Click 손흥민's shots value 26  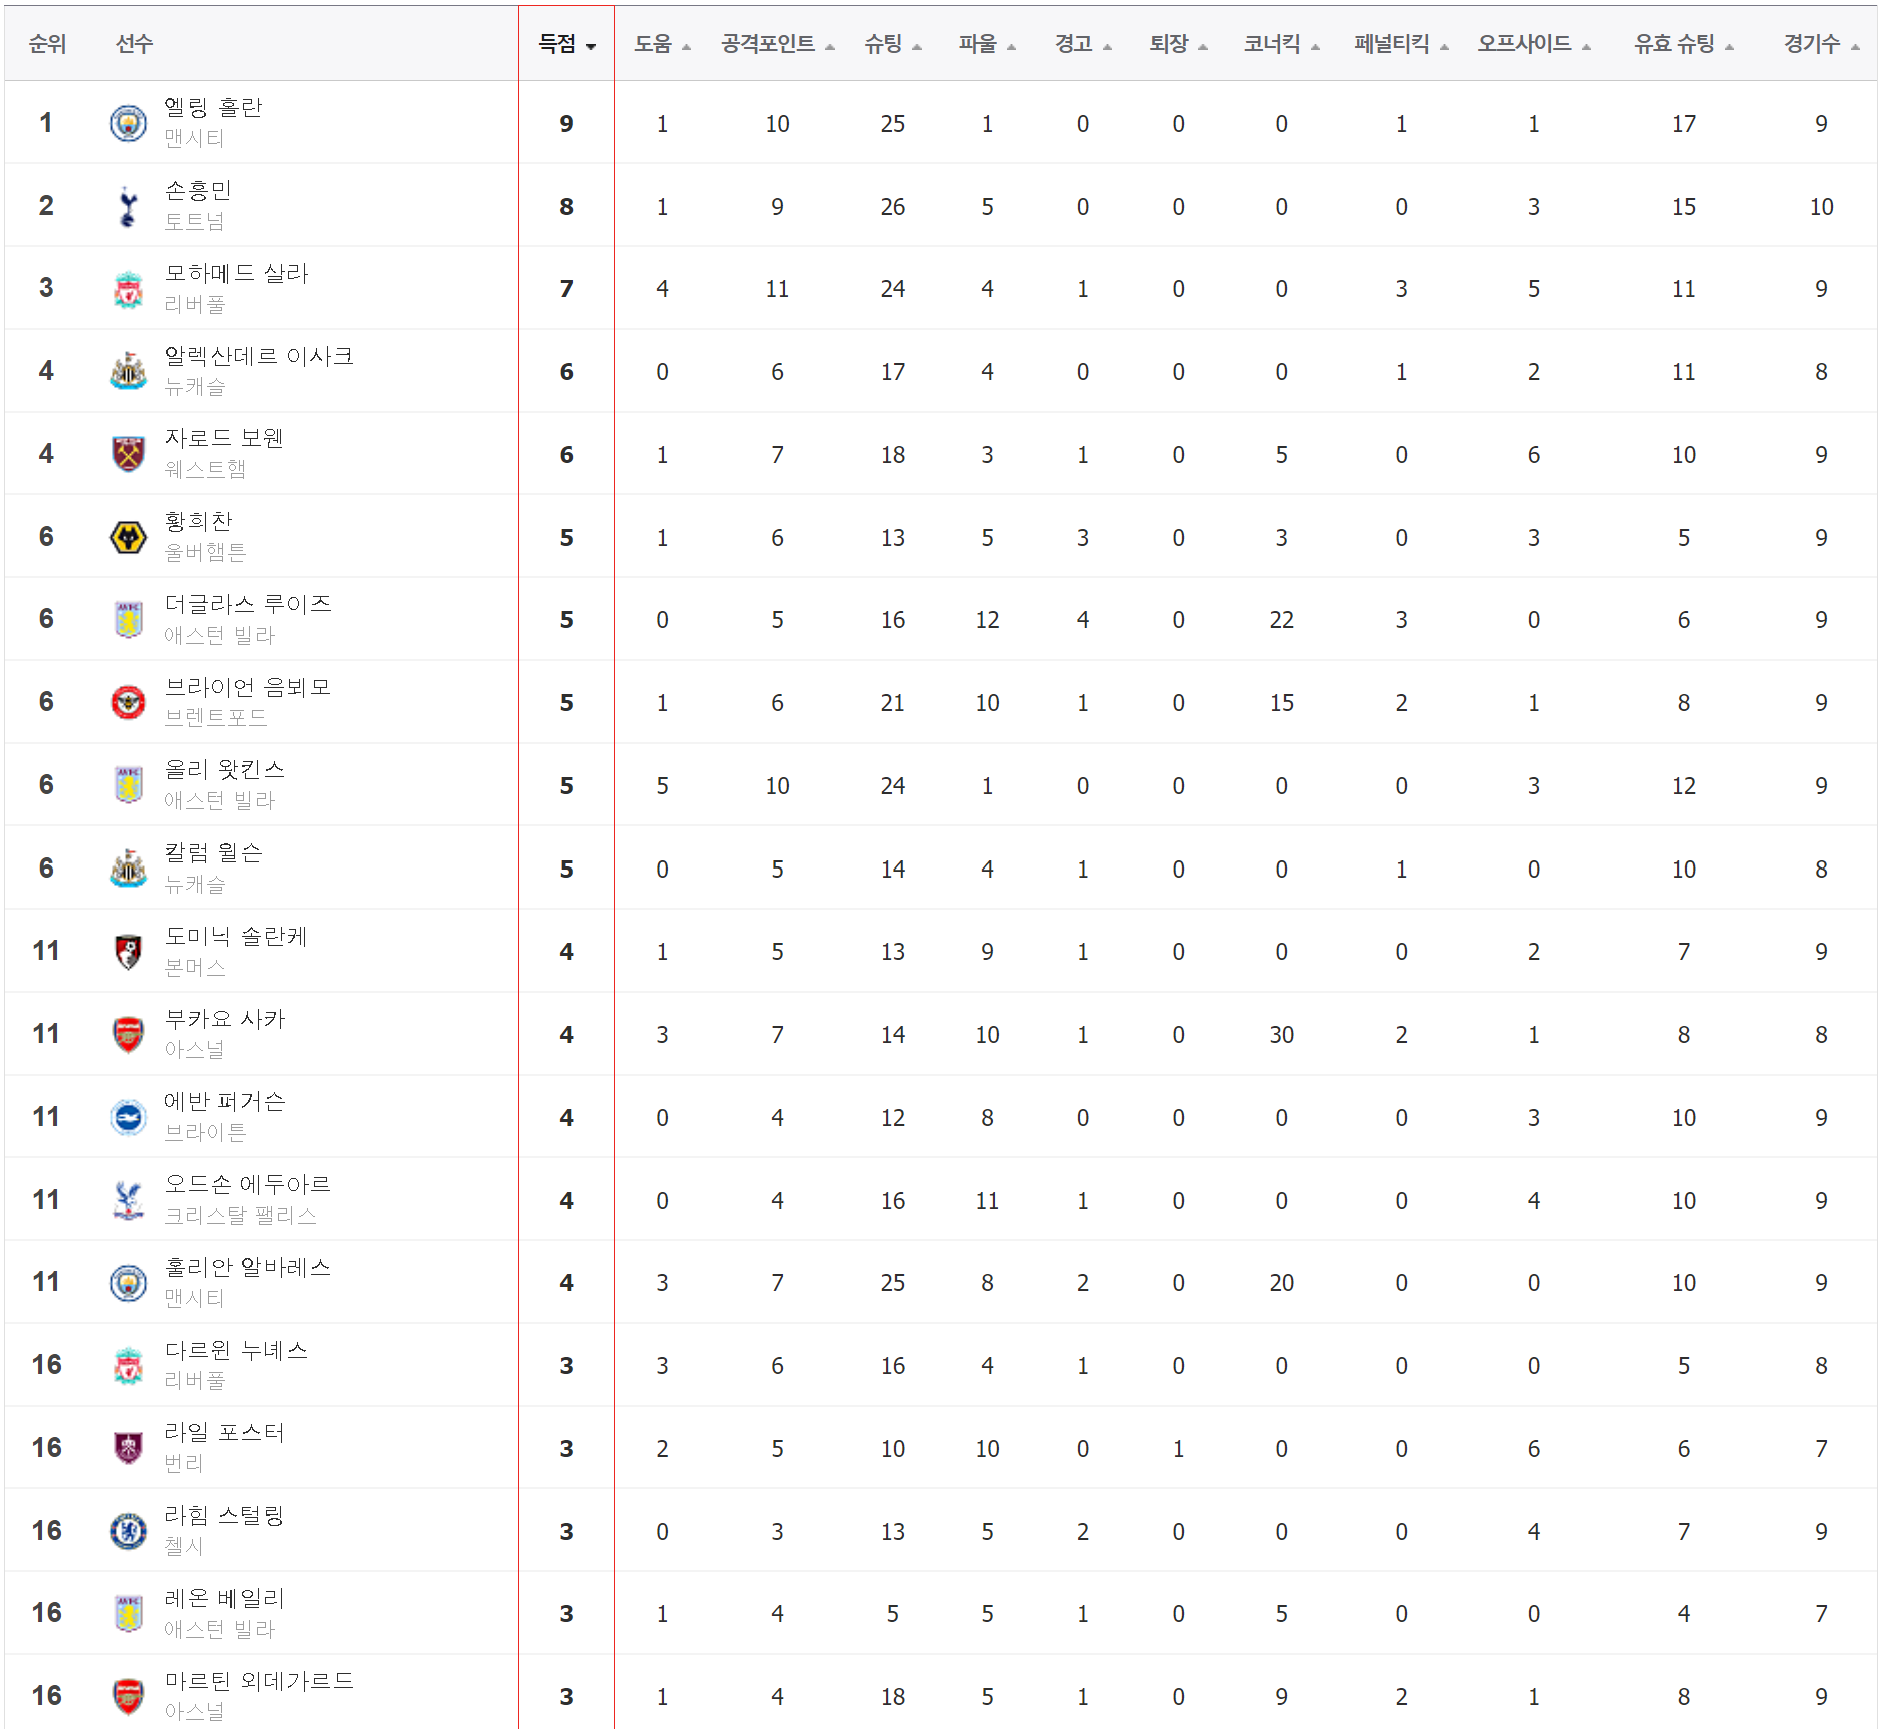(x=893, y=207)
